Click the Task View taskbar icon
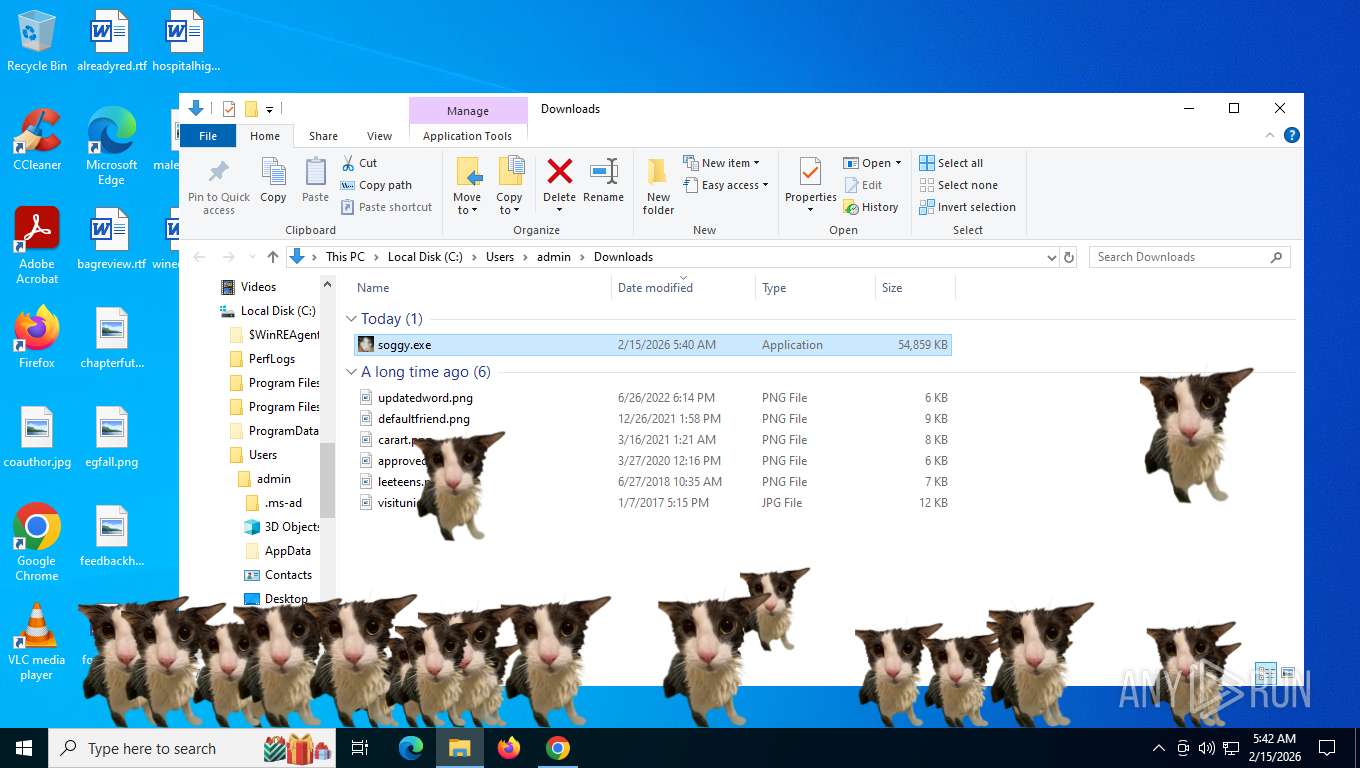 pyautogui.click(x=360, y=748)
